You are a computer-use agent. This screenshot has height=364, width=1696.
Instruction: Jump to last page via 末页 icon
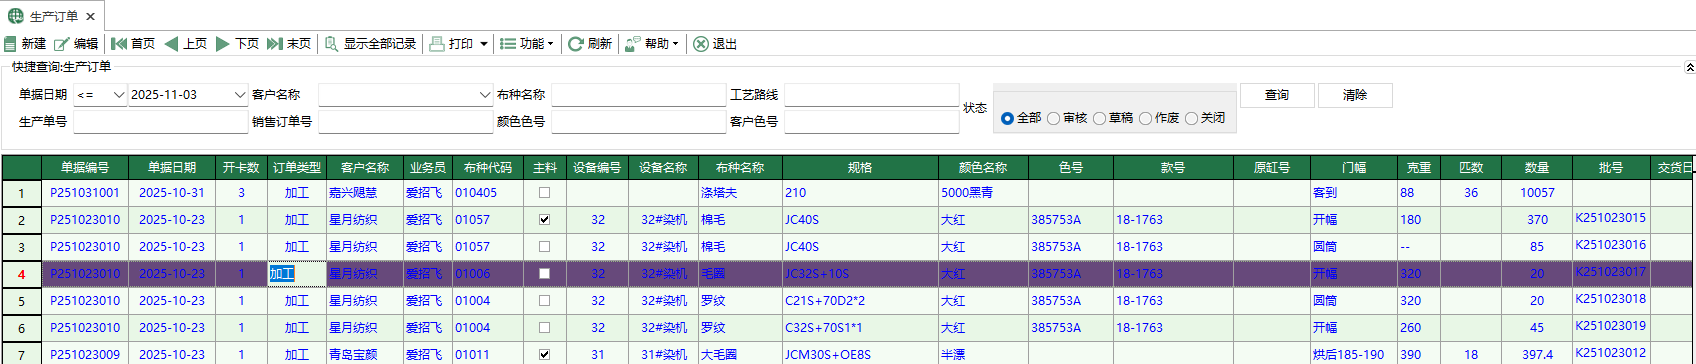[275, 44]
